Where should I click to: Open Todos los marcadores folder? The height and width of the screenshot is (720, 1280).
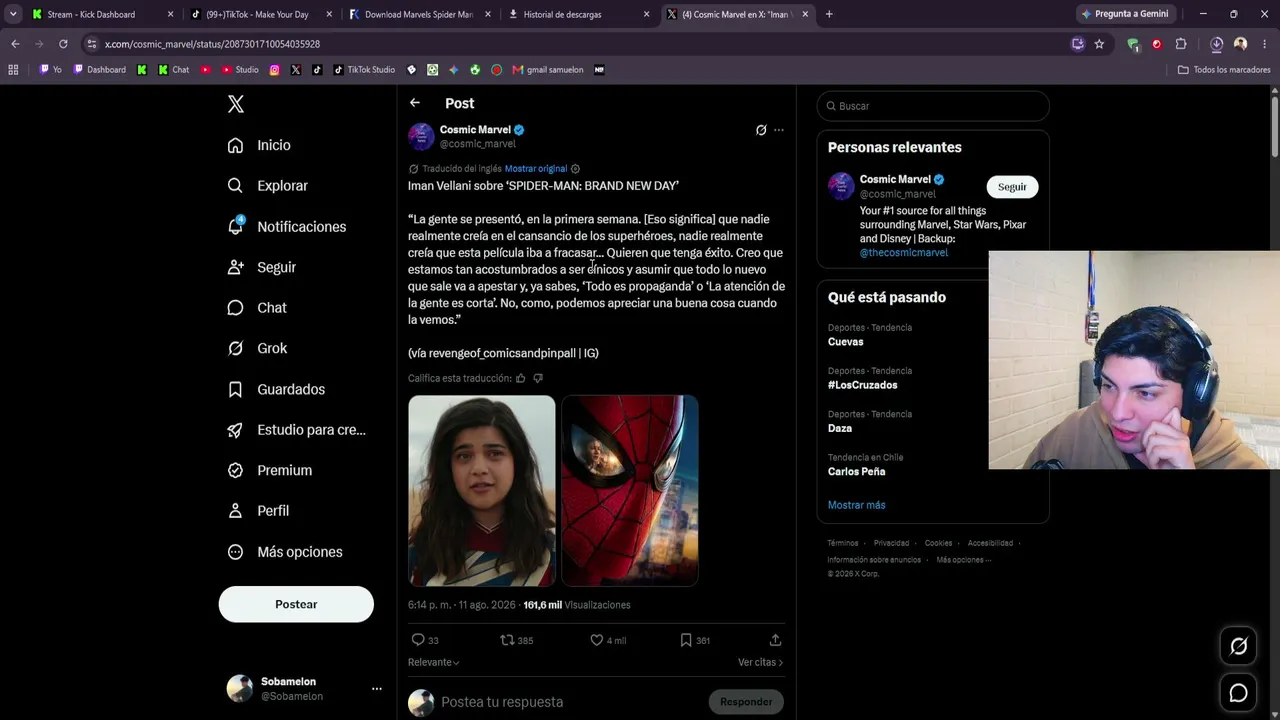1224,70
